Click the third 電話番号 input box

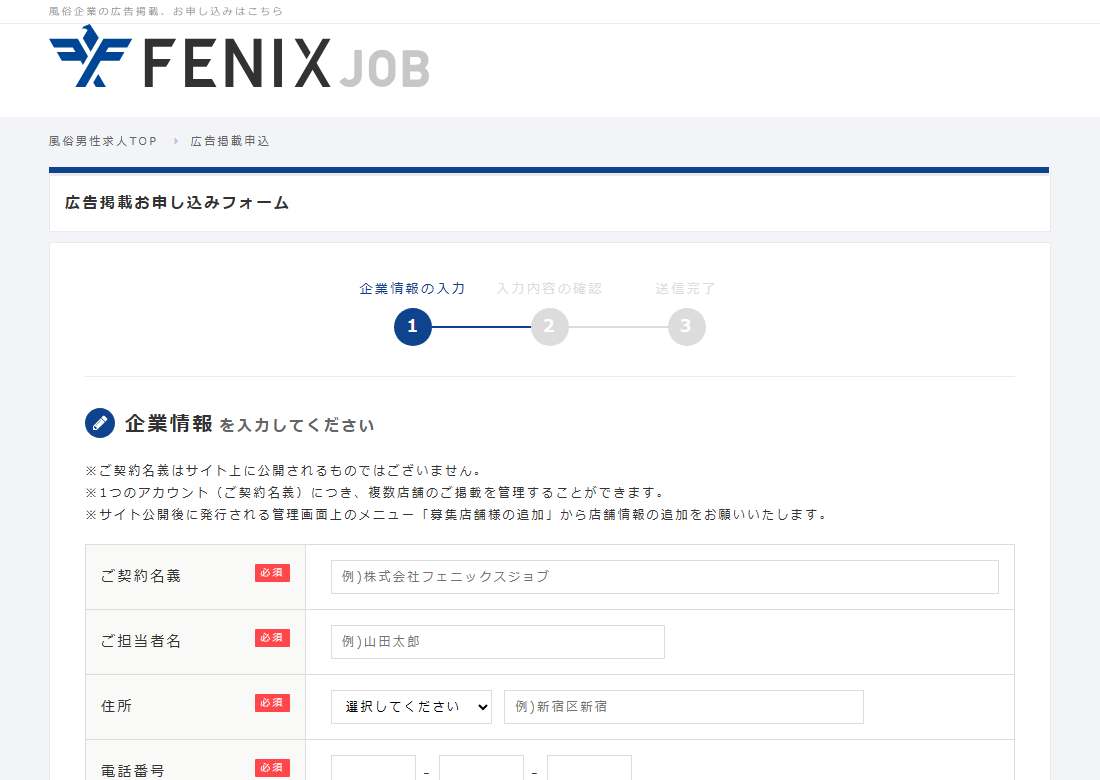tap(589, 768)
